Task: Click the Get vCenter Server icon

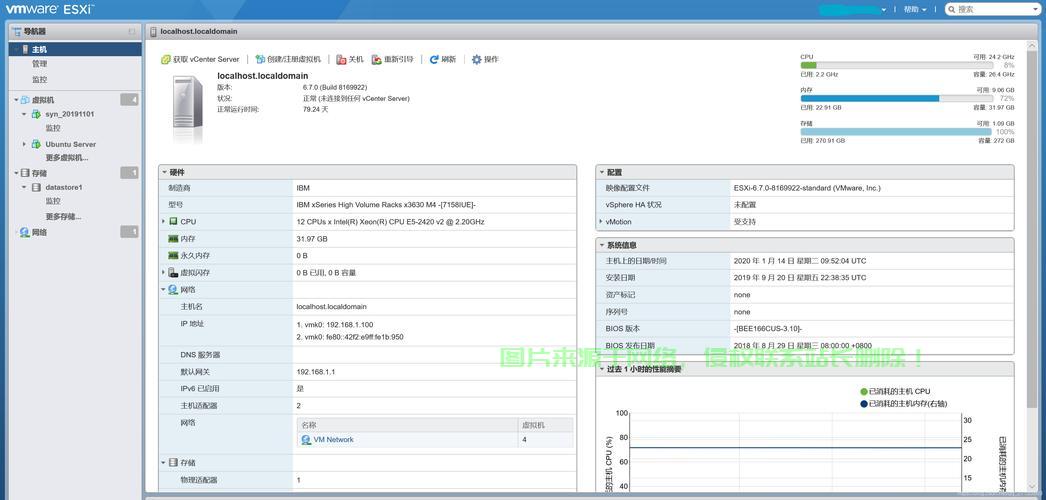Action: pyautogui.click(x=166, y=59)
